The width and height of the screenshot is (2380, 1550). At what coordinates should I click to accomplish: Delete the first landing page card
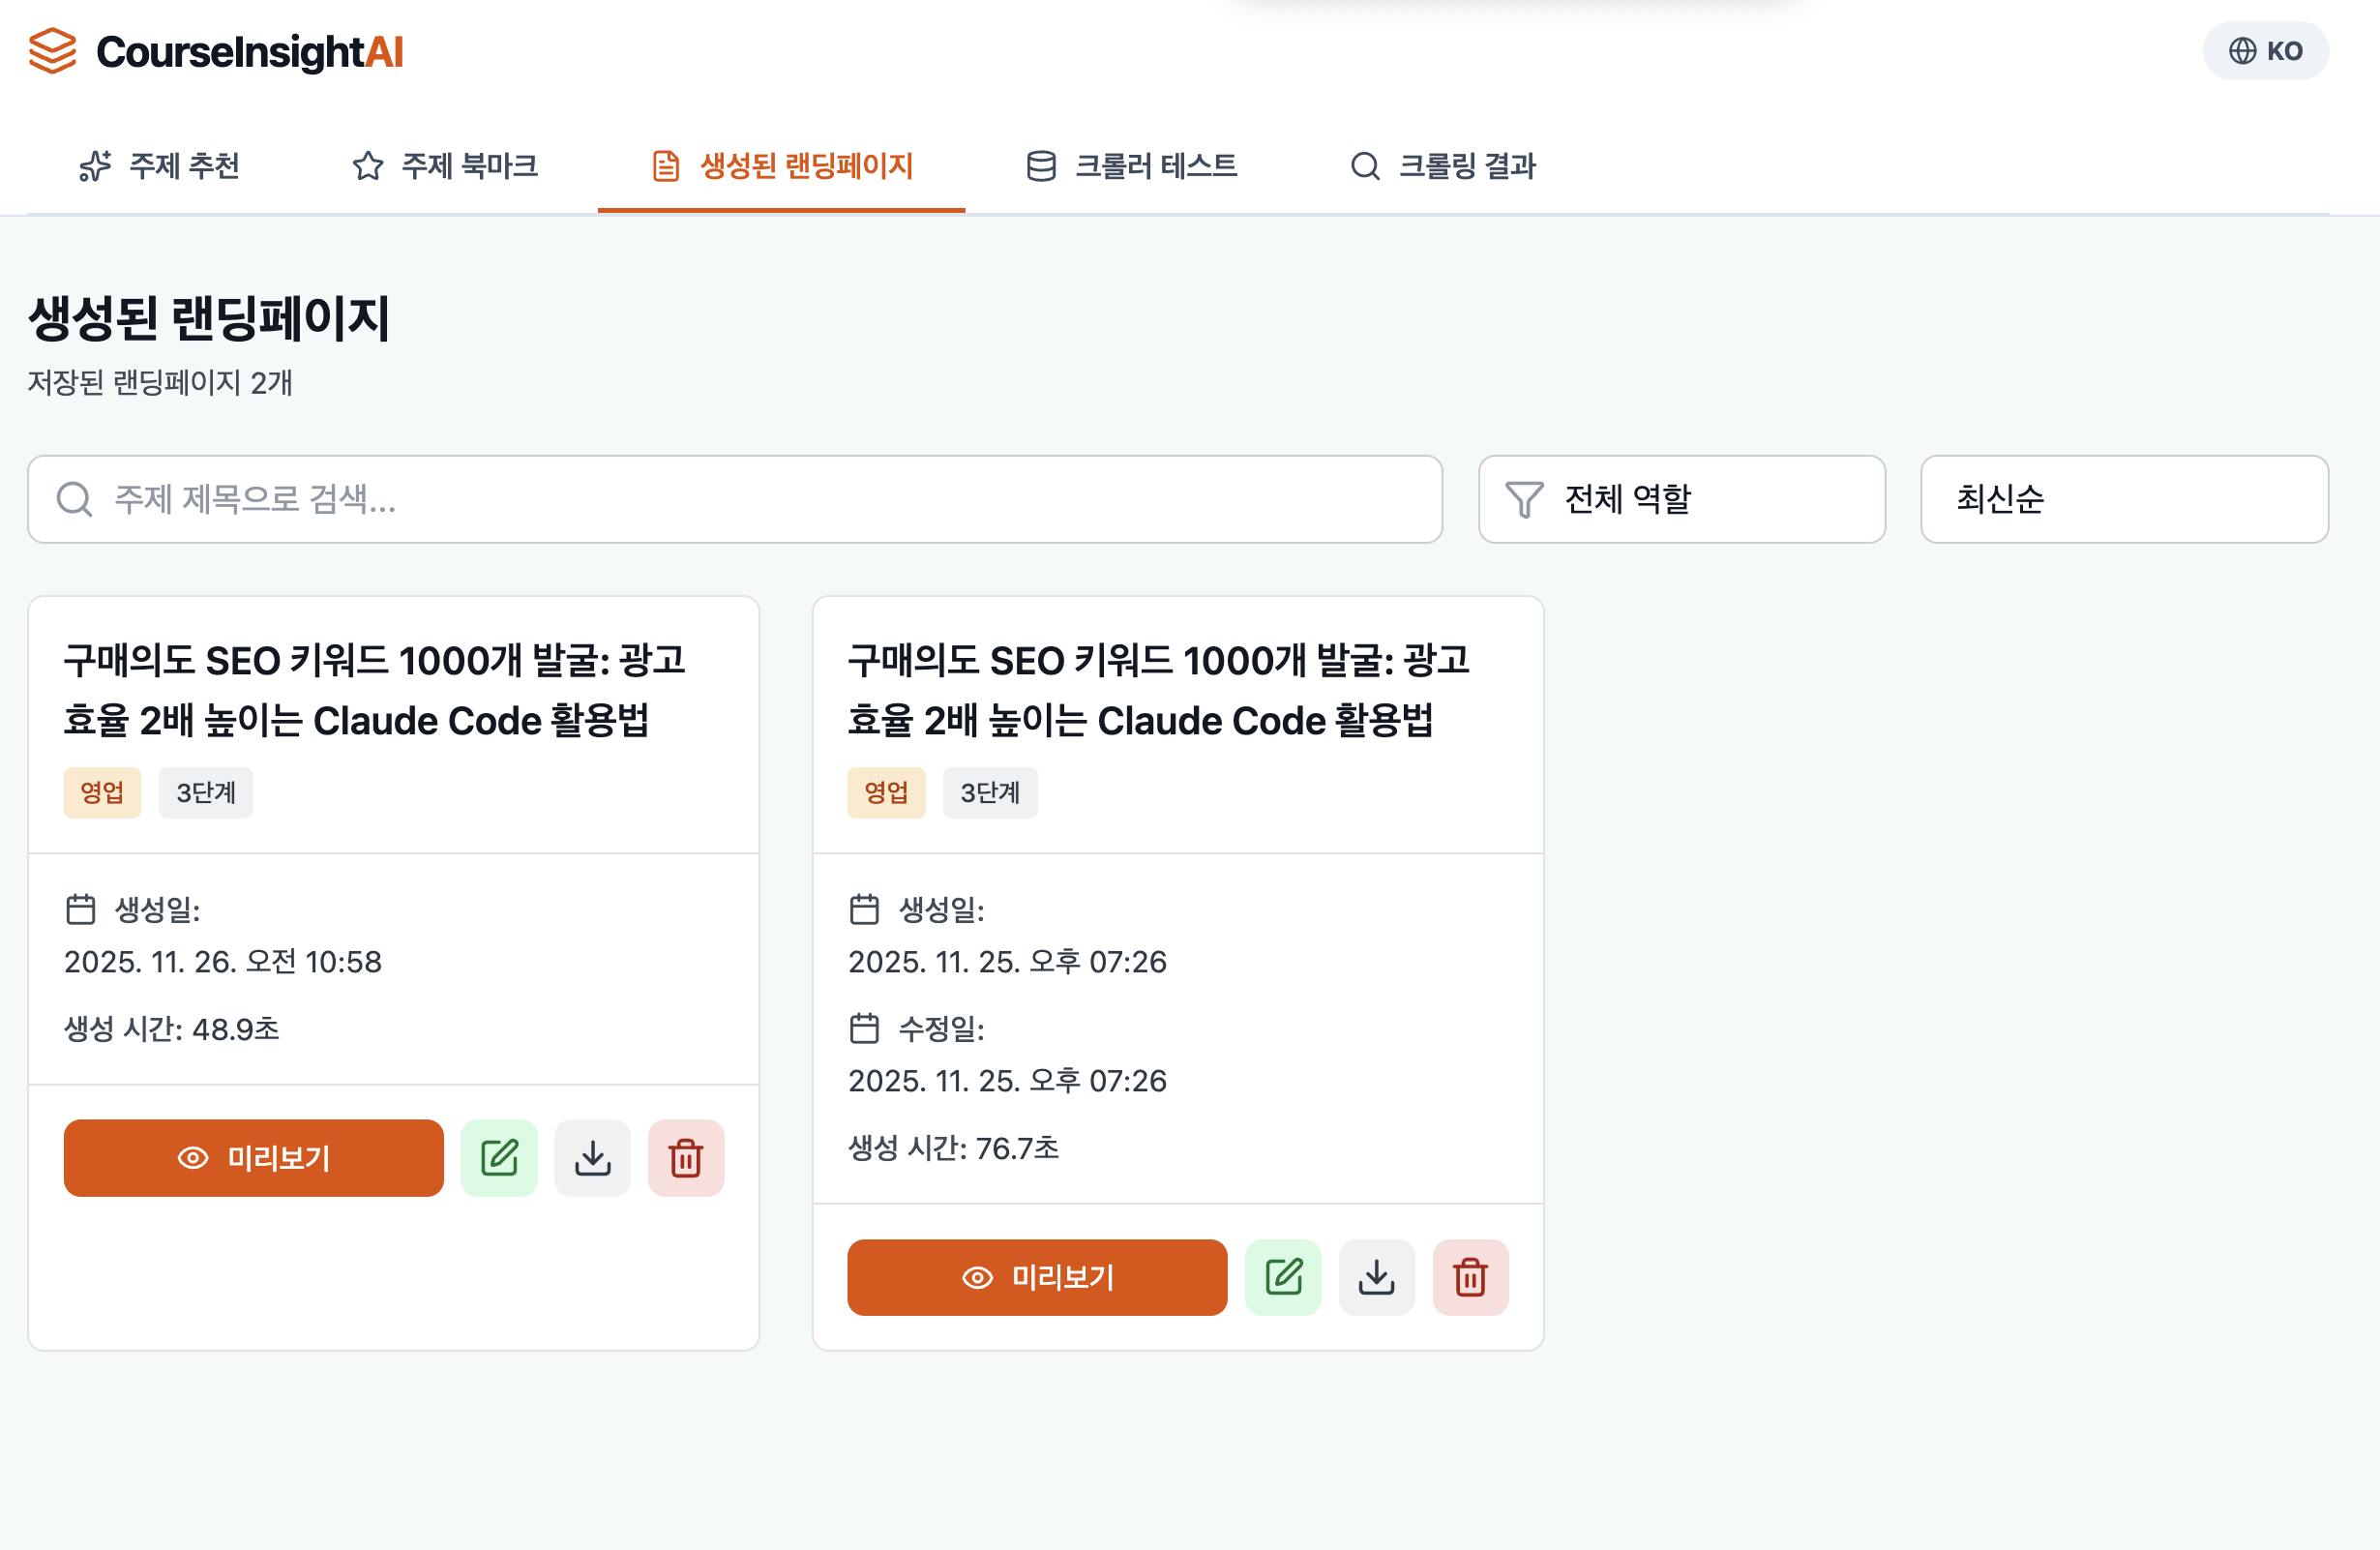tap(686, 1158)
